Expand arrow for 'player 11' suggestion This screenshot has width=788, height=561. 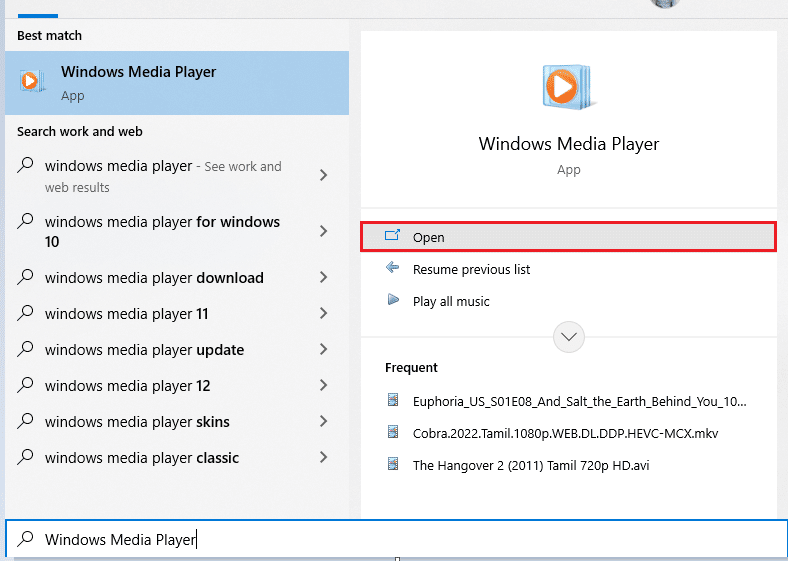[x=324, y=314]
